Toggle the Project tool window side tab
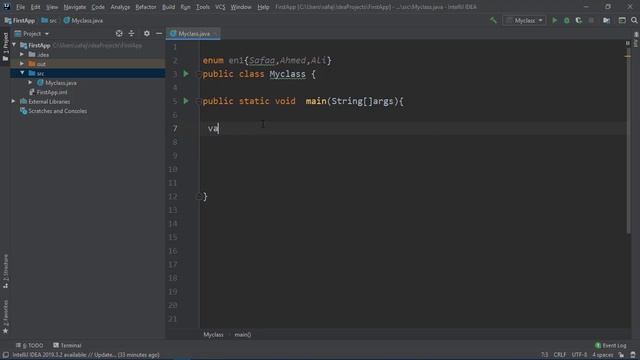 5,47
